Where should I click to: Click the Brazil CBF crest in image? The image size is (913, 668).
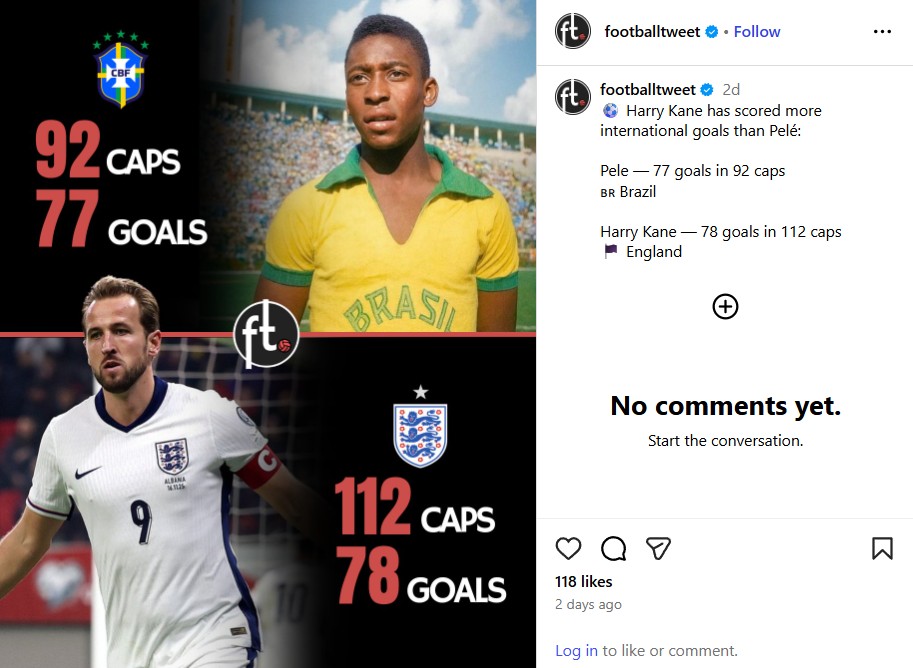pos(120,70)
